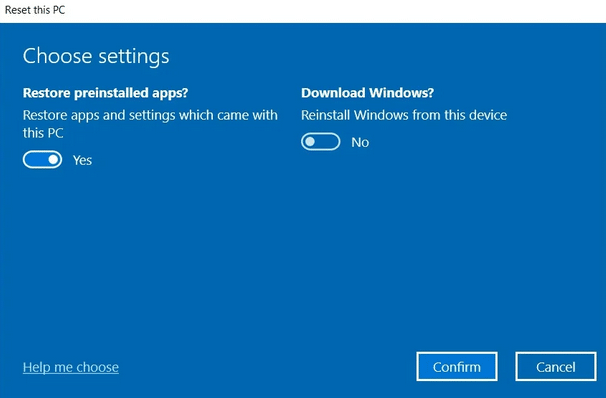The width and height of the screenshot is (606, 398).
Task: Click the white knob of the Yes switch
Action: coord(53,160)
